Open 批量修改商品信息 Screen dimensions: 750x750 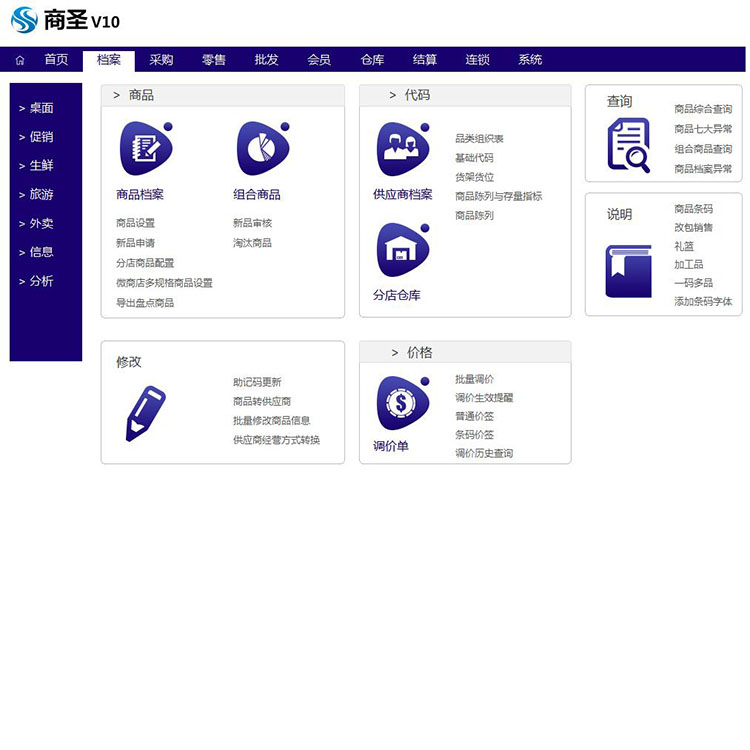272,421
